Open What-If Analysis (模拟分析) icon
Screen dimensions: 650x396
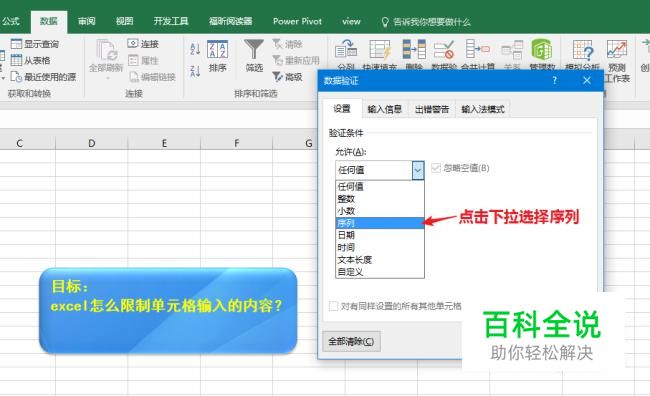pos(583,50)
